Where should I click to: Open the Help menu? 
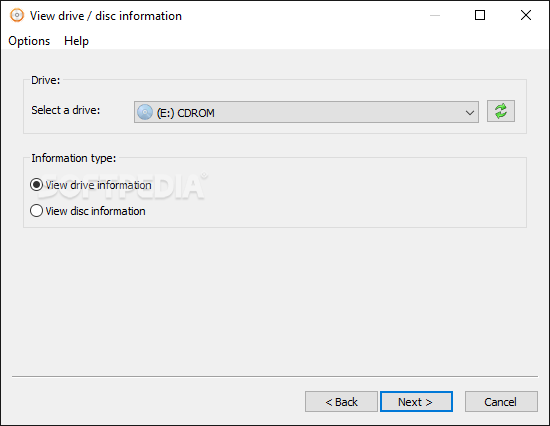coord(76,41)
